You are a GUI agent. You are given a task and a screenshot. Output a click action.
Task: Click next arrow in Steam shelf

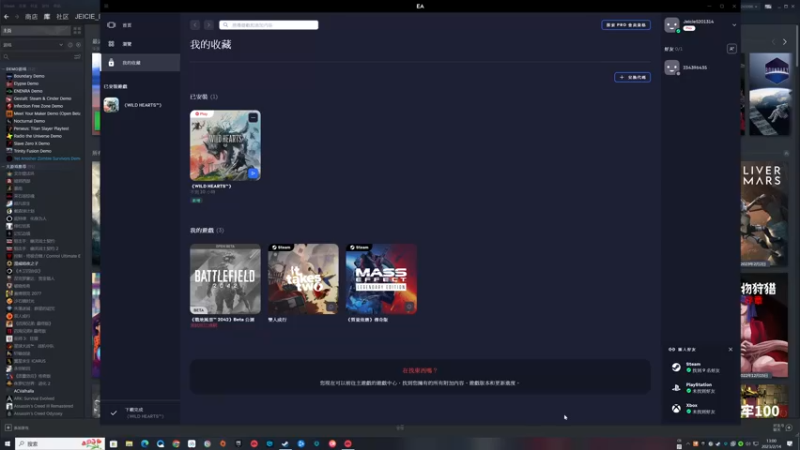point(785,42)
